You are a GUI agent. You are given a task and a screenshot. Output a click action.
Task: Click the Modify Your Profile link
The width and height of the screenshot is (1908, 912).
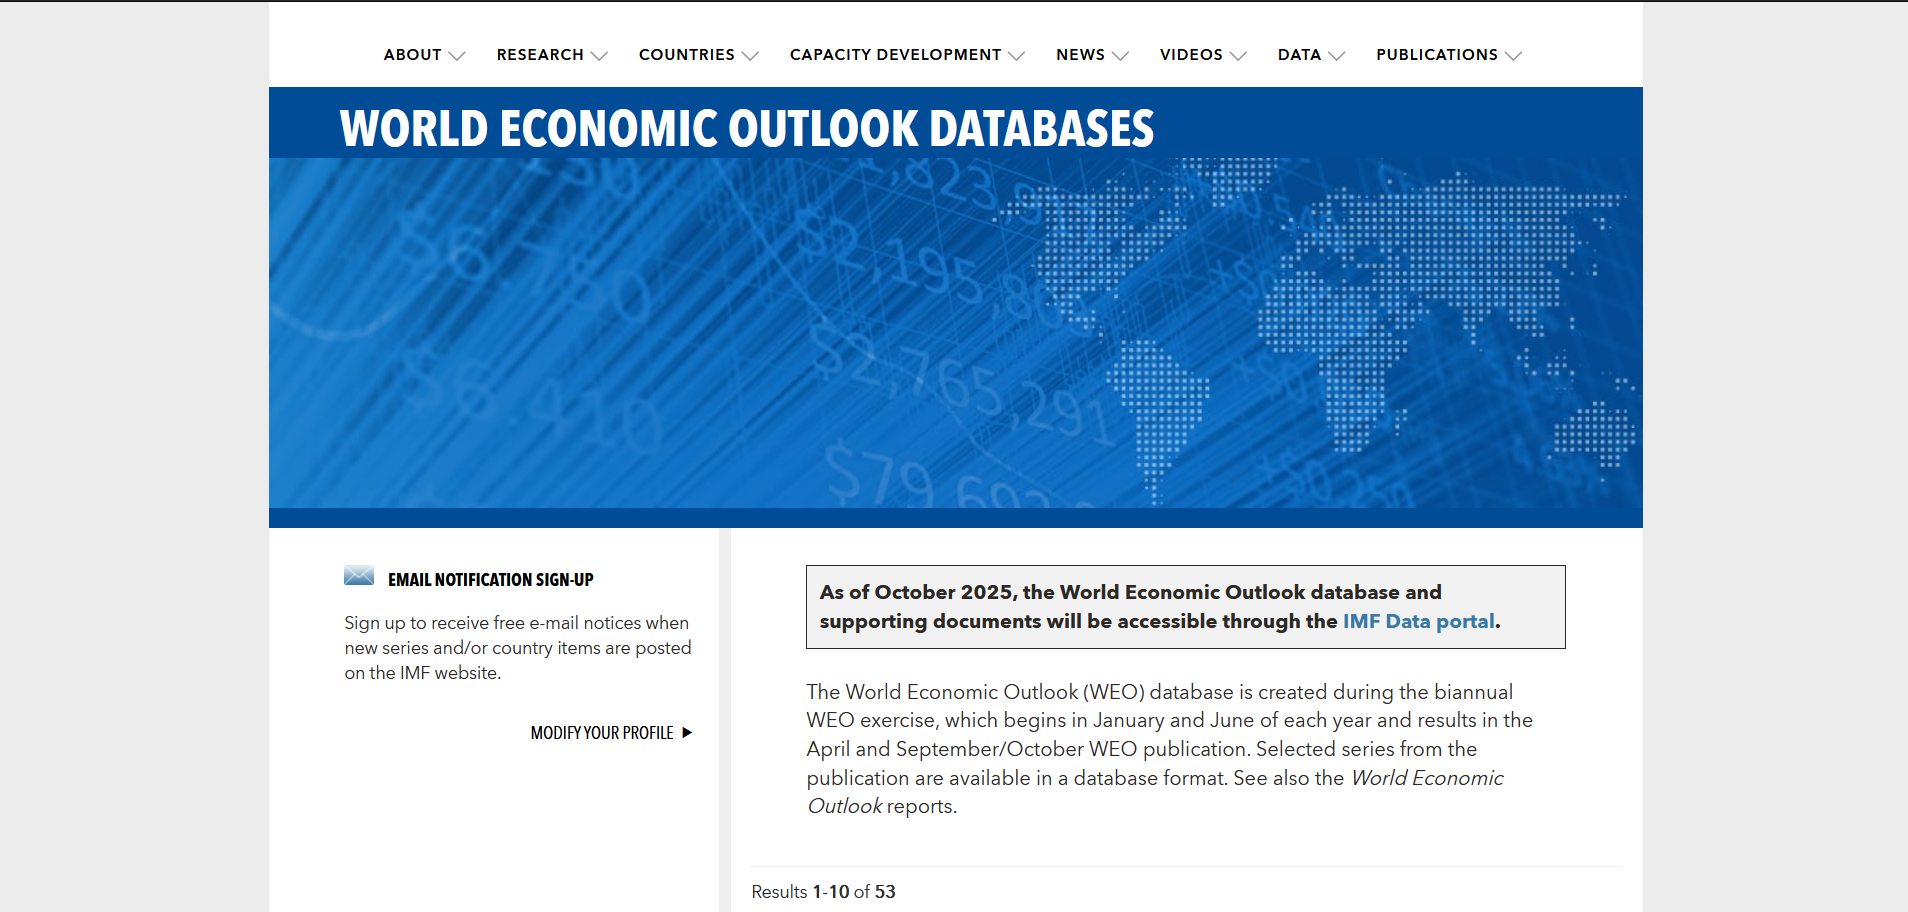pos(602,733)
